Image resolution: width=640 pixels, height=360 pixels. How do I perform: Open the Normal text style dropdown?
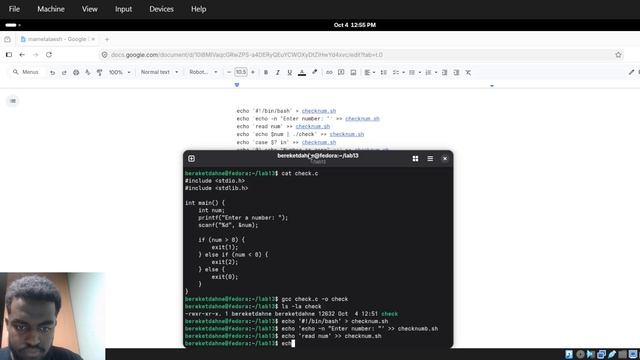click(159, 72)
